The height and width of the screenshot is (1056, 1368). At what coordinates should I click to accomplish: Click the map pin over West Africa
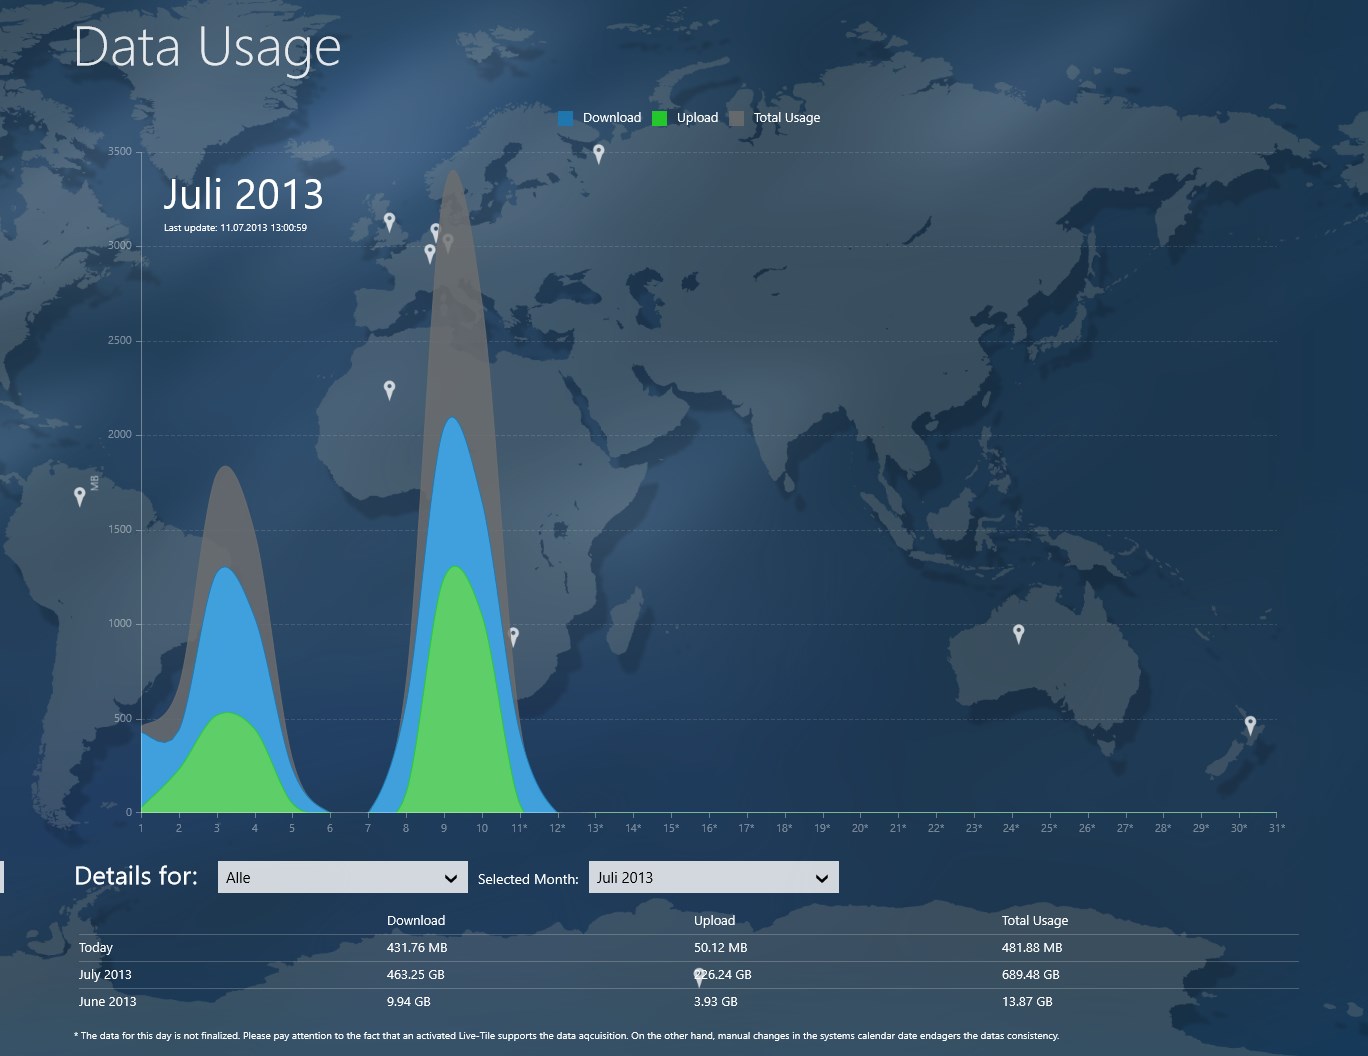click(x=389, y=388)
